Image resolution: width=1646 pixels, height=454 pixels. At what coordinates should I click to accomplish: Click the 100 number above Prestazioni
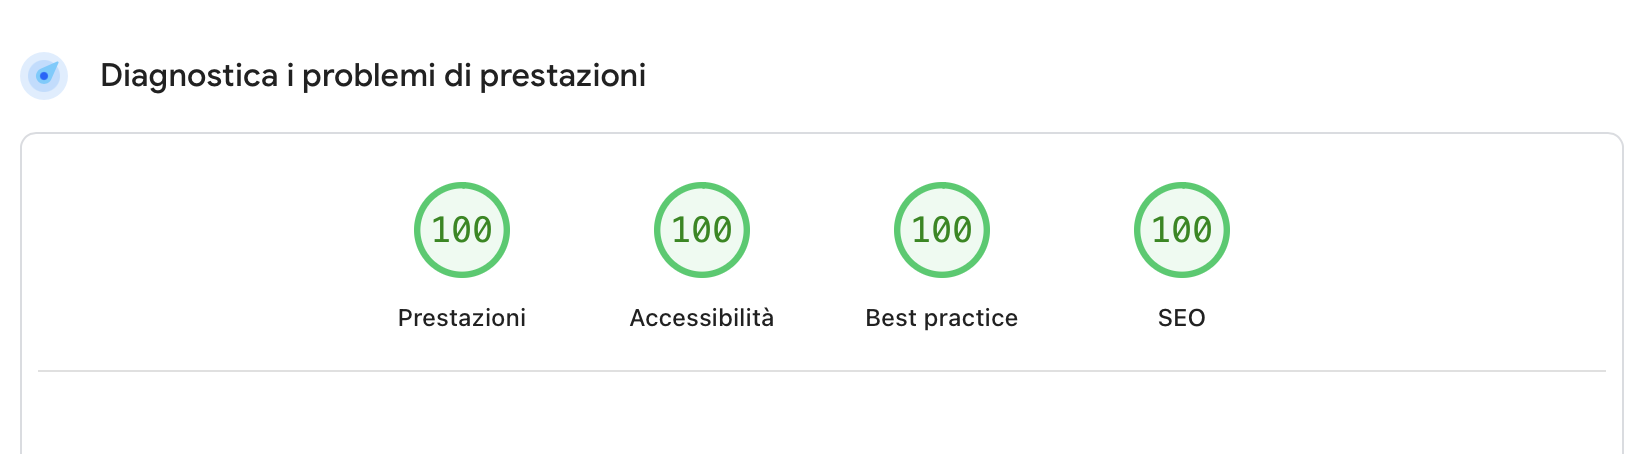[462, 230]
